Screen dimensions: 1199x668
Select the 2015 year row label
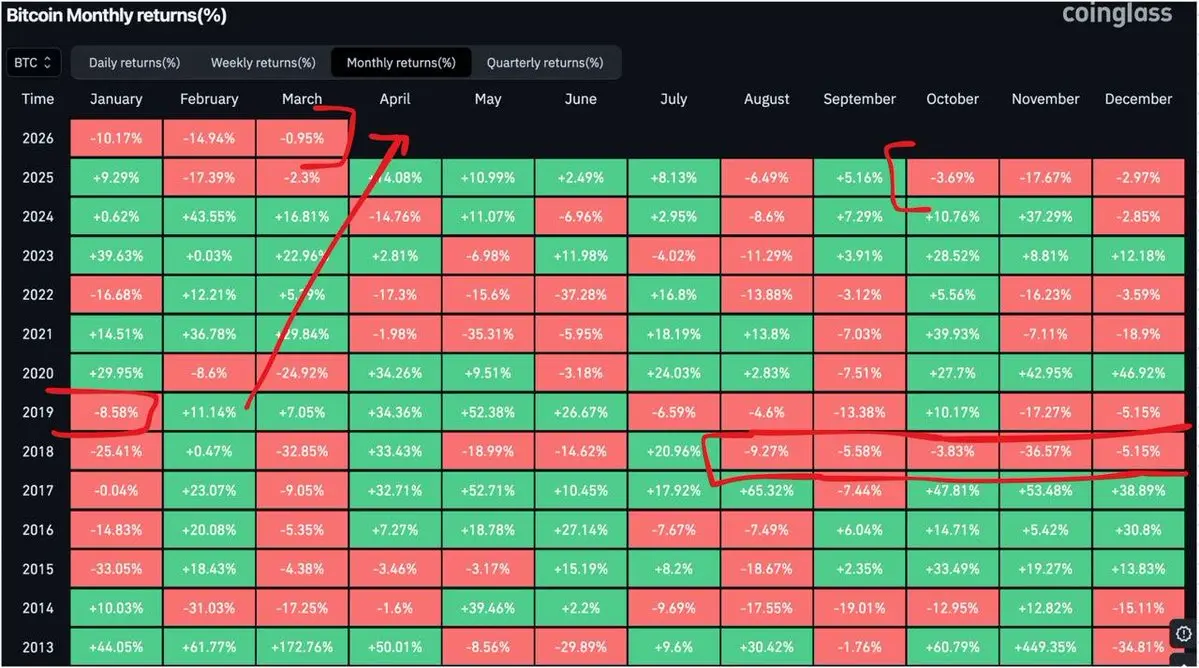(38, 569)
